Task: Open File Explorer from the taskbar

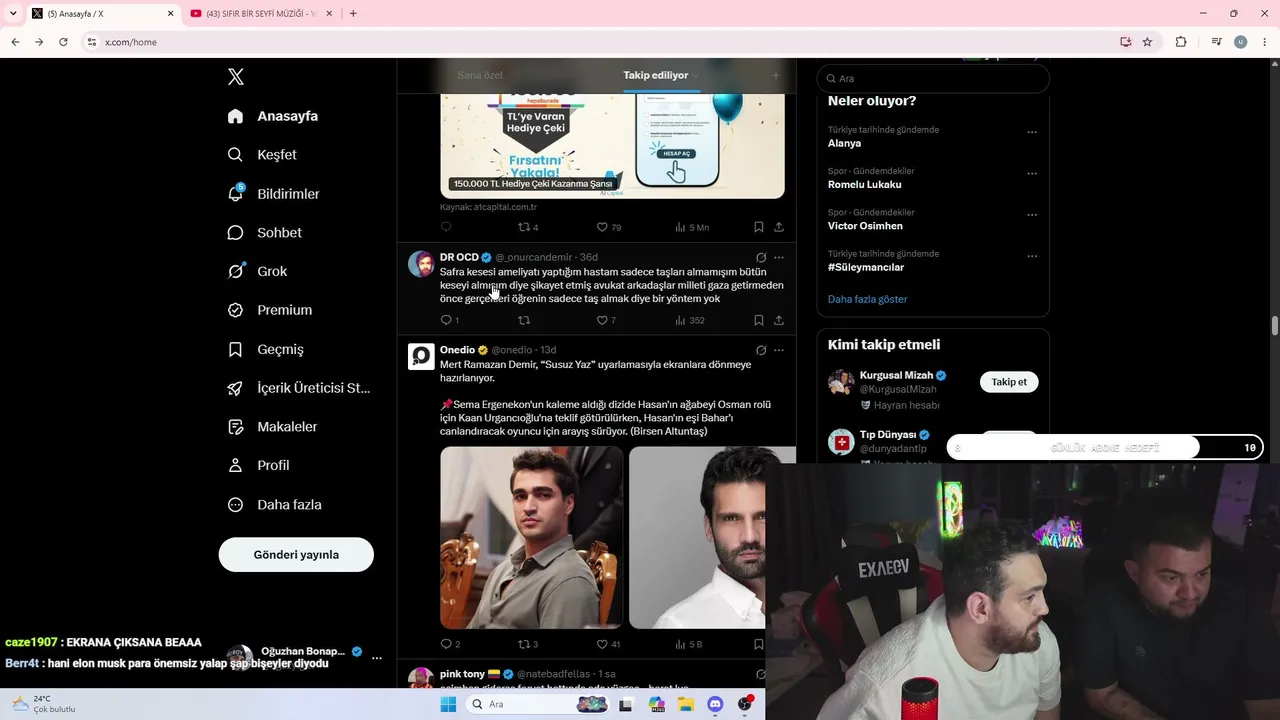Action: click(686, 704)
